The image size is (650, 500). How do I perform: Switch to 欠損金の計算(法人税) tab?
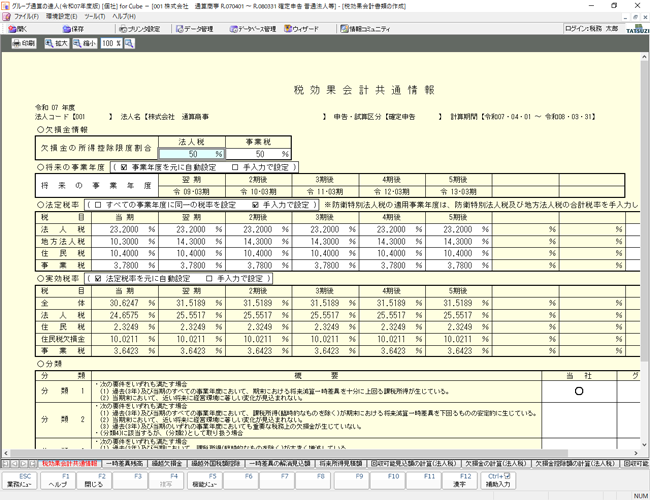(495, 464)
